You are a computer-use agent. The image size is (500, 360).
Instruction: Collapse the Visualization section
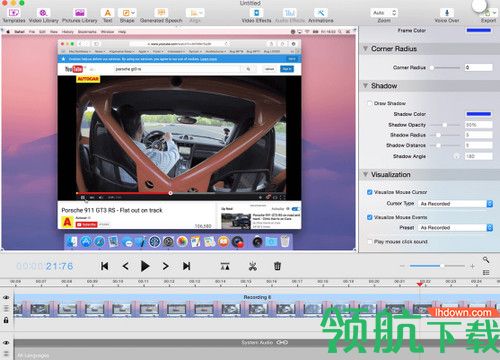(x=365, y=174)
